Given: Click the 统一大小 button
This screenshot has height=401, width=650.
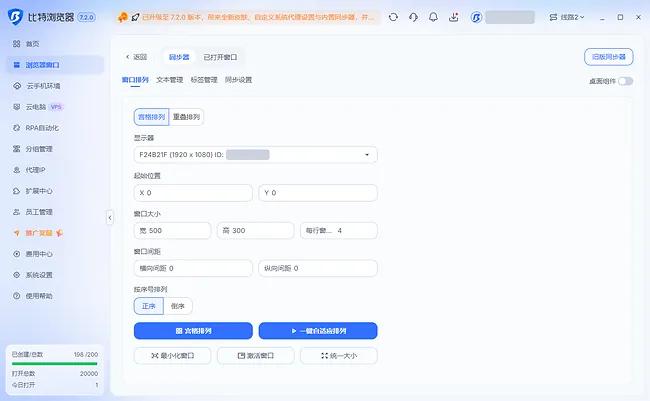Looking at the screenshot, I should pos(339,356).
